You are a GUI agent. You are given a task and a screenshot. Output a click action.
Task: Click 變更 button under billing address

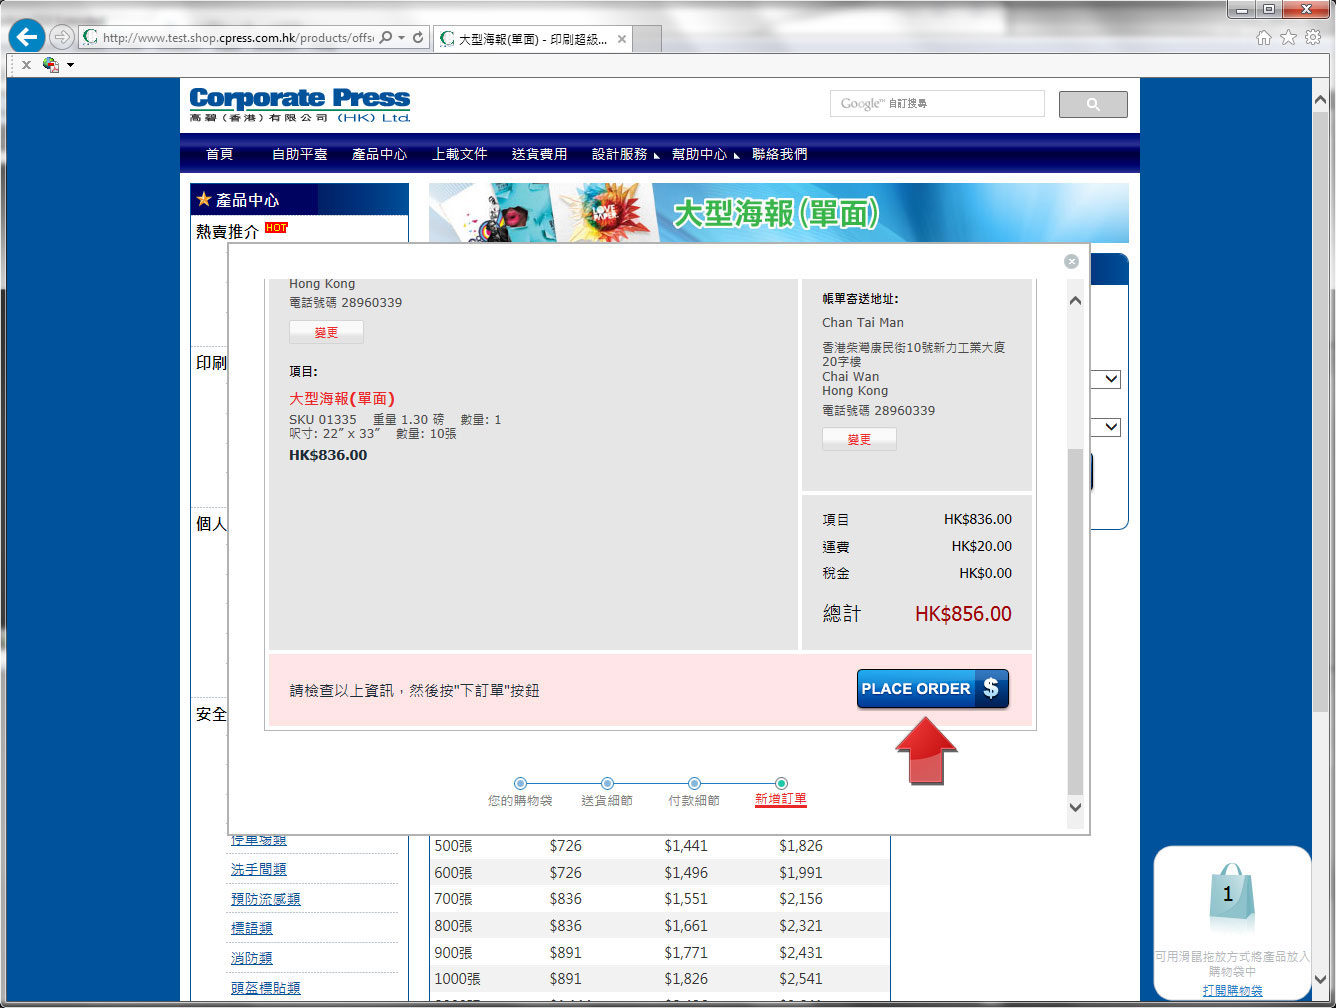[x=859, y=439]
